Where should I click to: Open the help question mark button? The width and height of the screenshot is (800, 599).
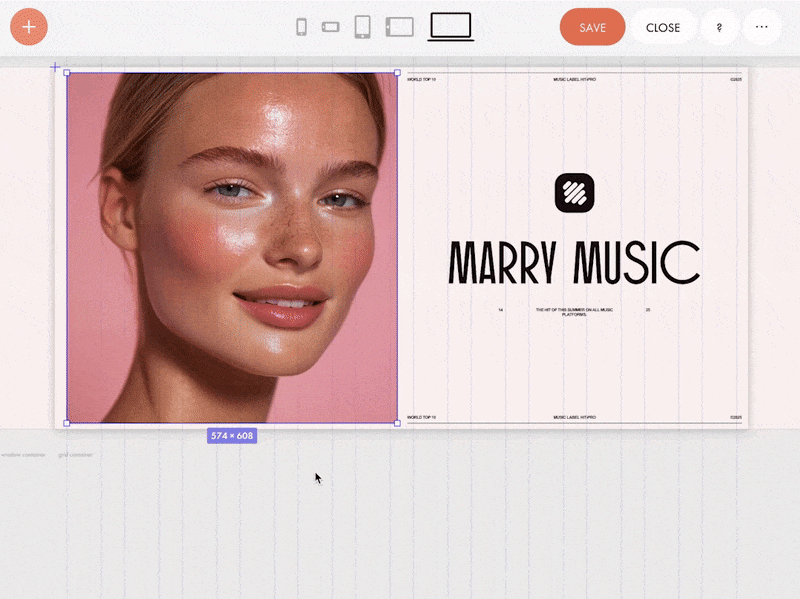tap(719, 27)
